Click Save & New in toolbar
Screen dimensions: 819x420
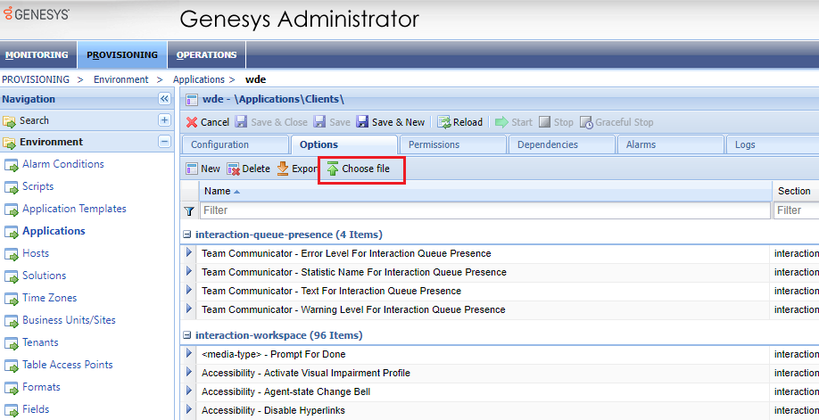(391, 122)
